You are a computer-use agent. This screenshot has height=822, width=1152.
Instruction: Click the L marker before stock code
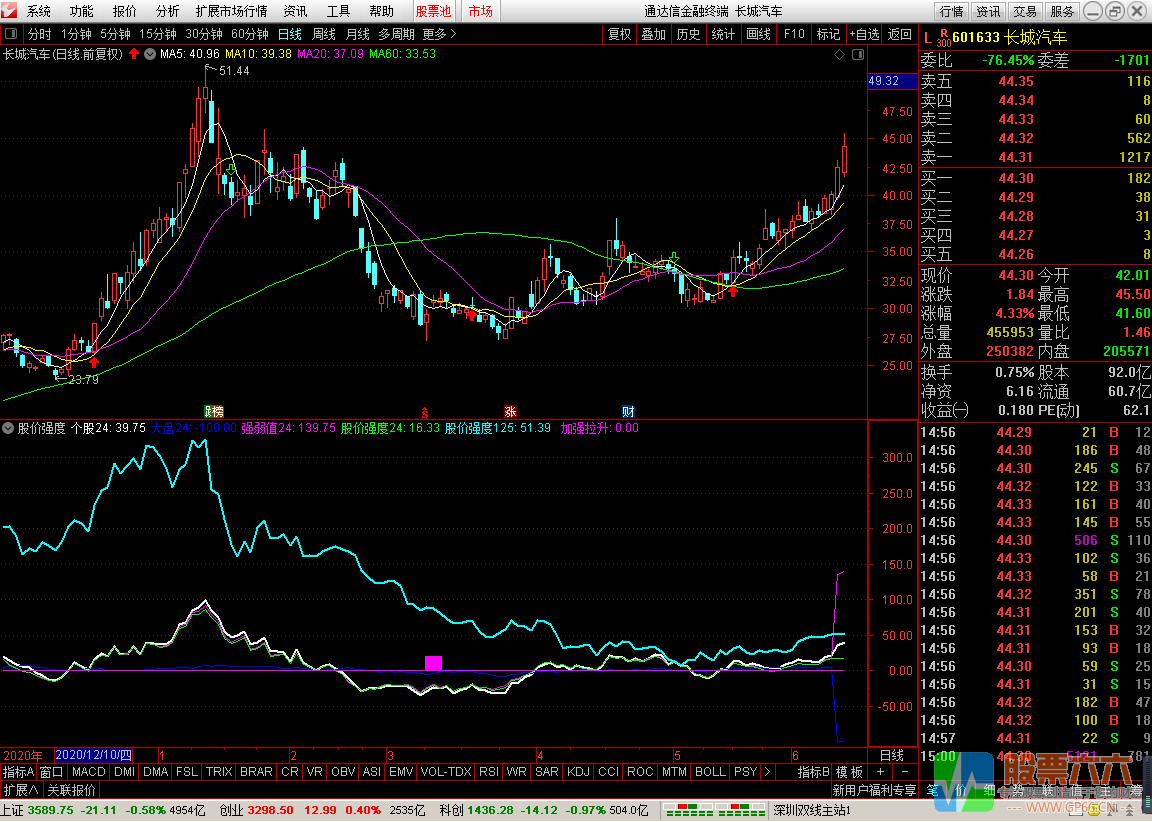(x=928, y=37)
